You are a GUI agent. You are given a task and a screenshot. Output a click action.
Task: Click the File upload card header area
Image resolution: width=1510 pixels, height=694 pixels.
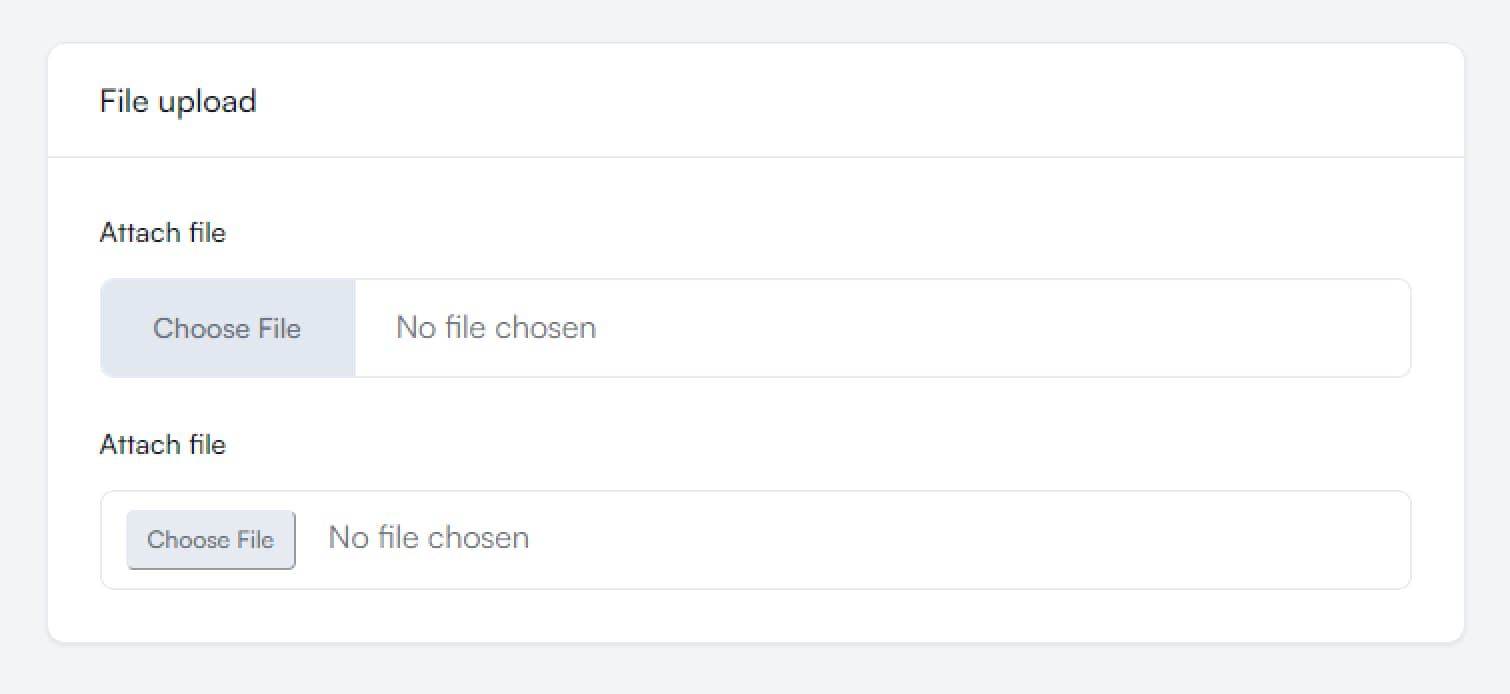tap(800, 101)
